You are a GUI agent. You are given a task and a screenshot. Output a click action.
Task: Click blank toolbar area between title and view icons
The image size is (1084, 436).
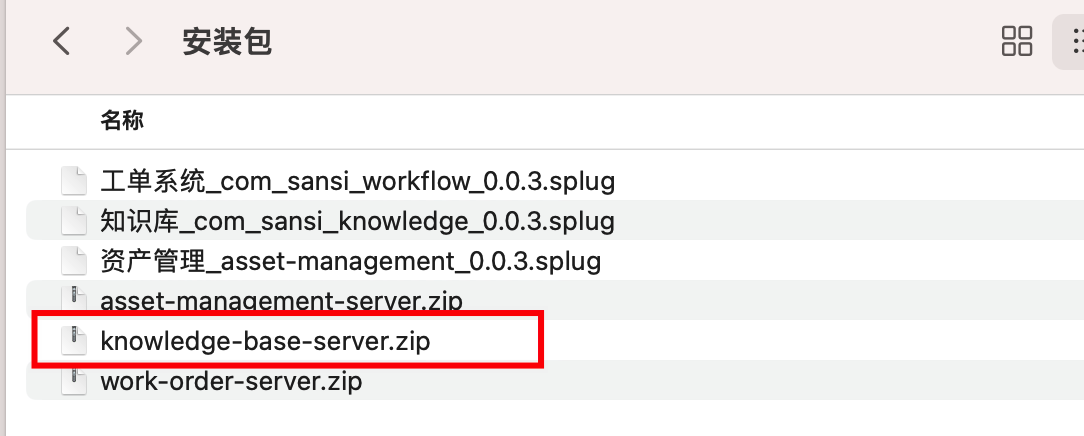point(622,41)
